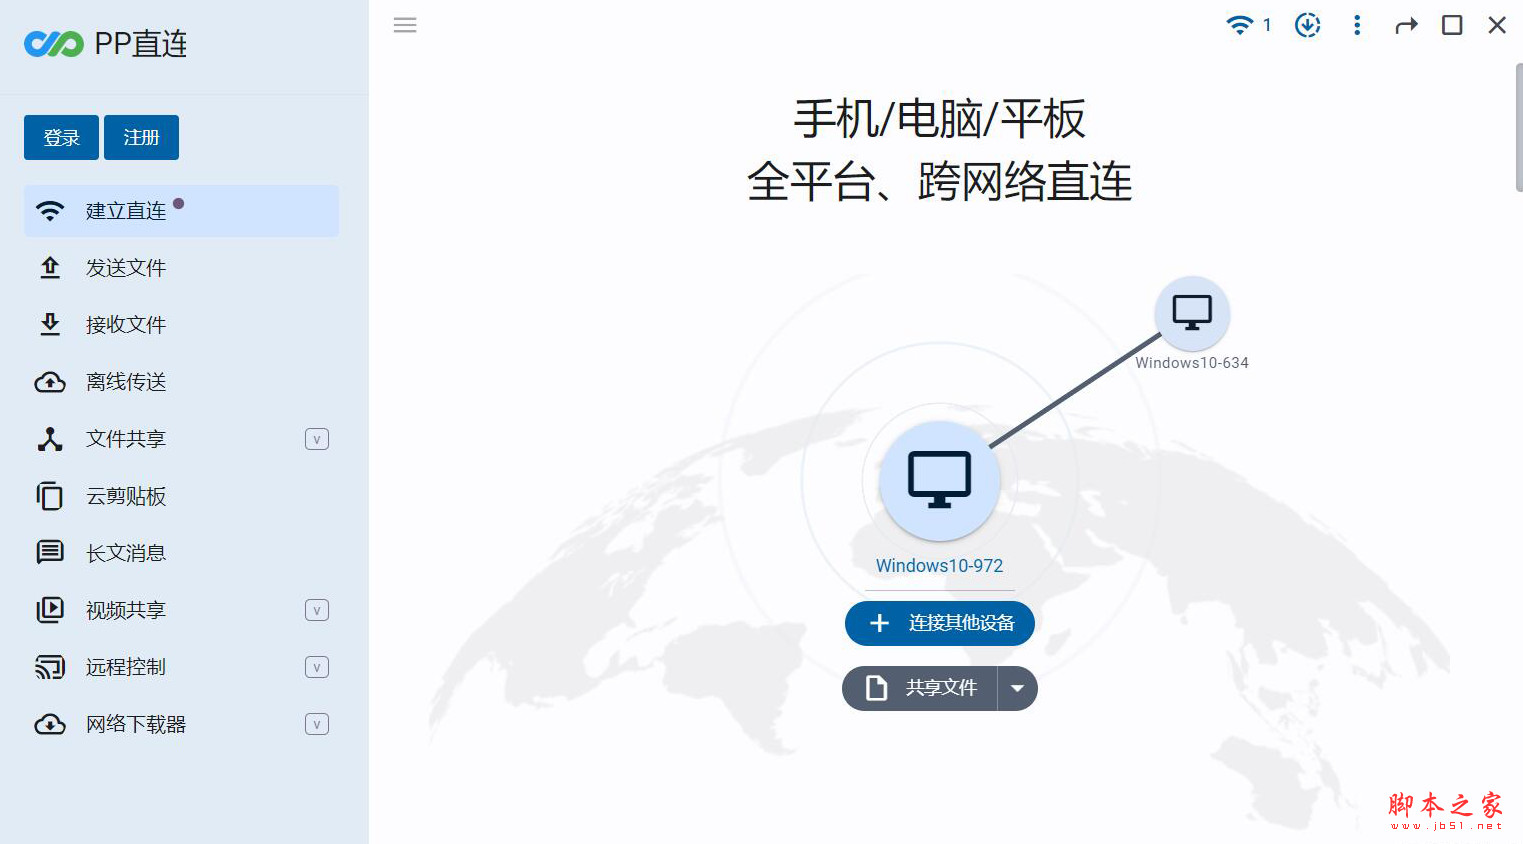Screen dimensions: 1523x844
Task: Open the transfer download manager icon
Action: pos(1307,25)
